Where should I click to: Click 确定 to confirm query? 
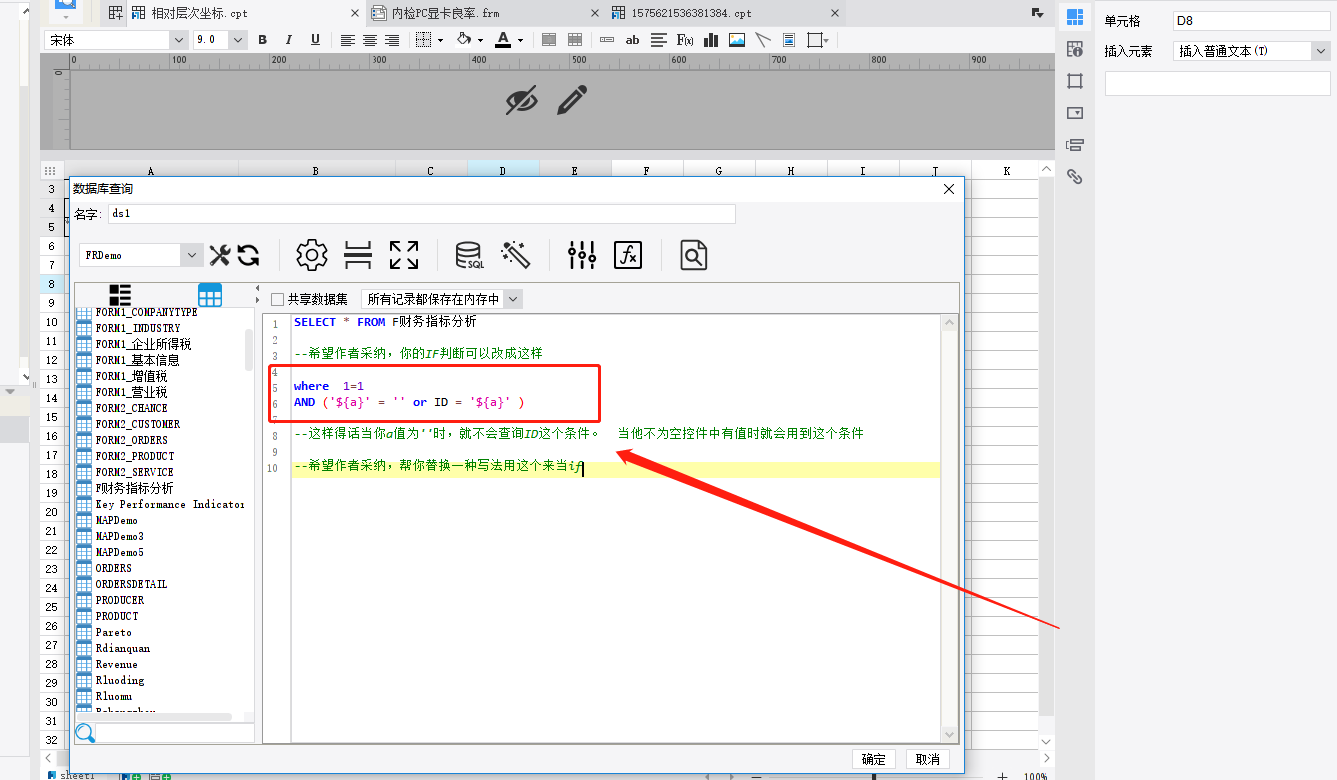[x=874, y=759]
